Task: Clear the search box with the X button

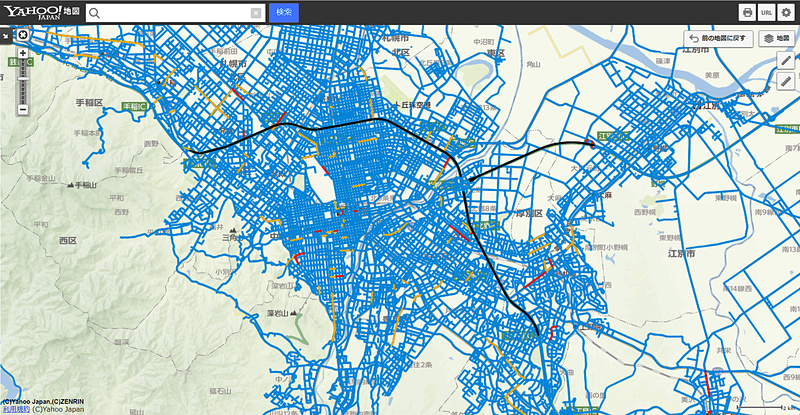Action: tap(256, 13)
